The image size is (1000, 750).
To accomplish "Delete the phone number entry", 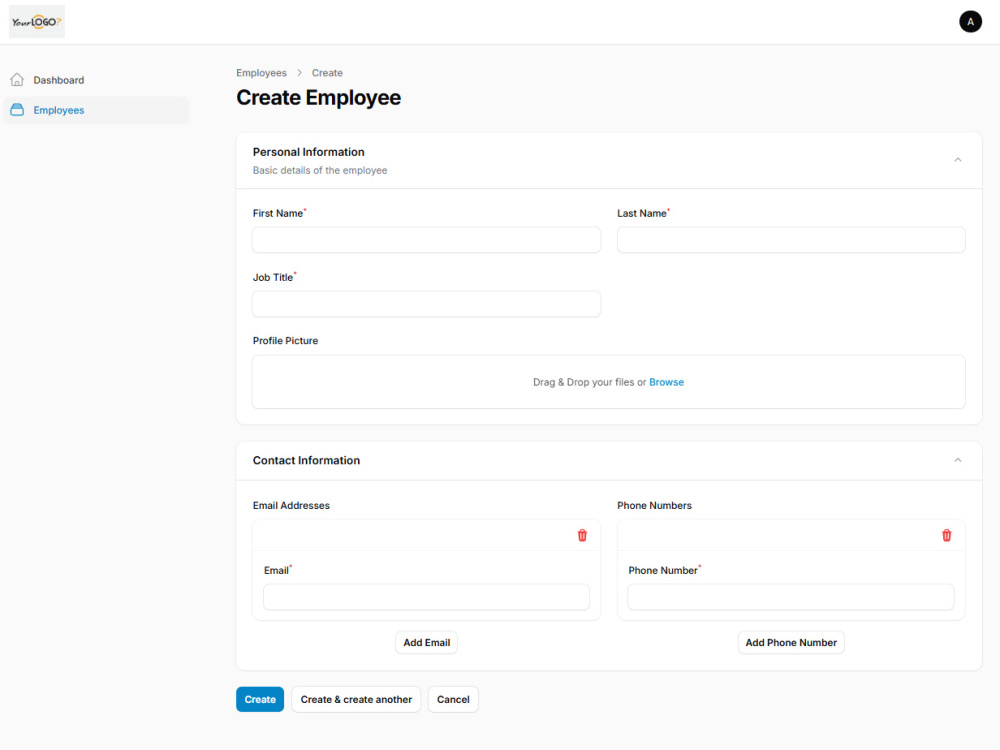I will (946, 535).
